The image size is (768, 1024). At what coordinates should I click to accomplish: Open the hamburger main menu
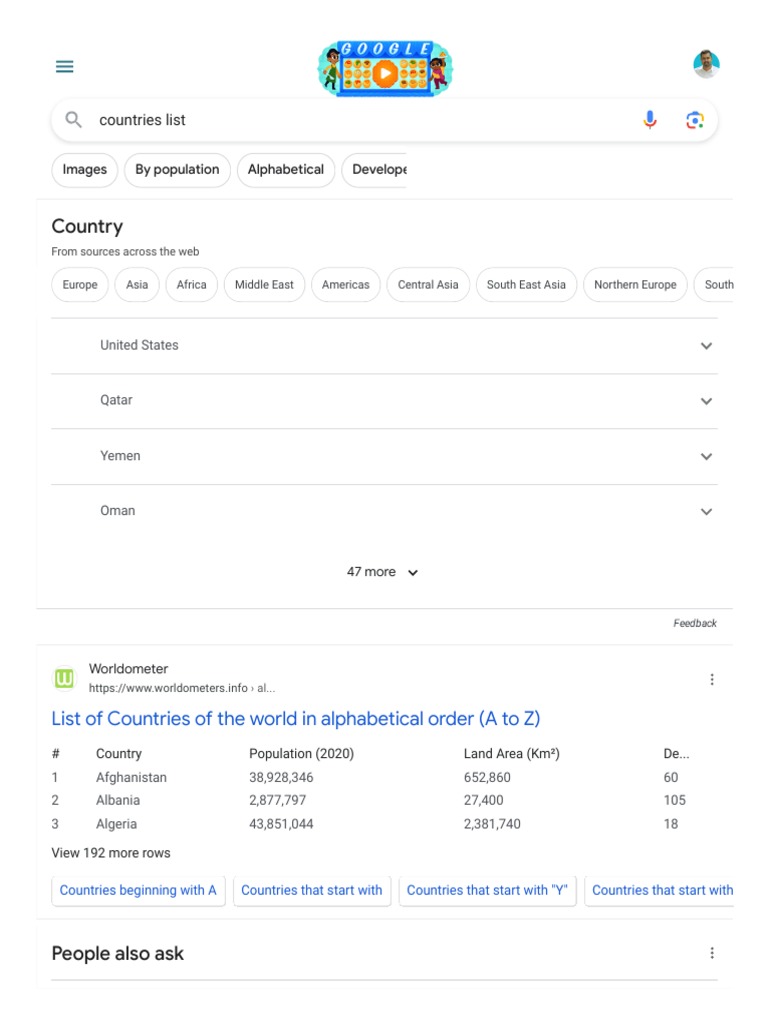click(65, 67)
